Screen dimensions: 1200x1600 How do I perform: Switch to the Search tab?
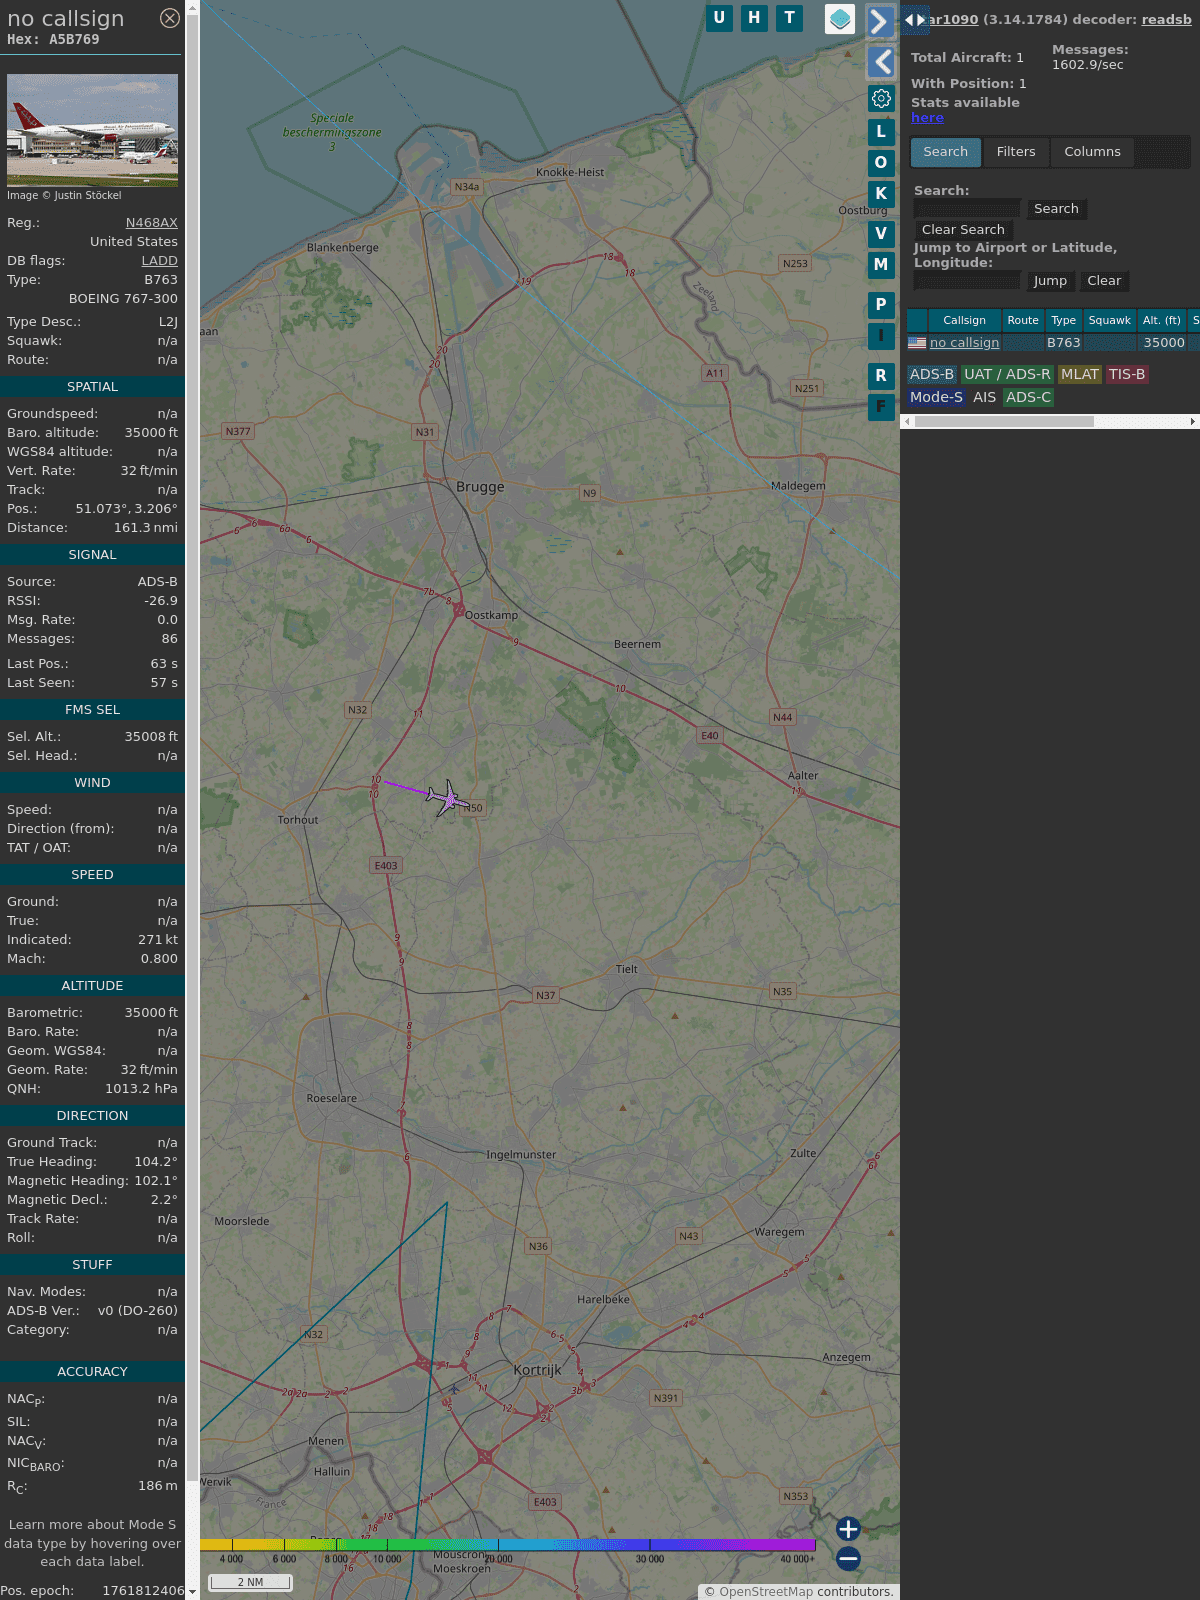pos(945,152)
